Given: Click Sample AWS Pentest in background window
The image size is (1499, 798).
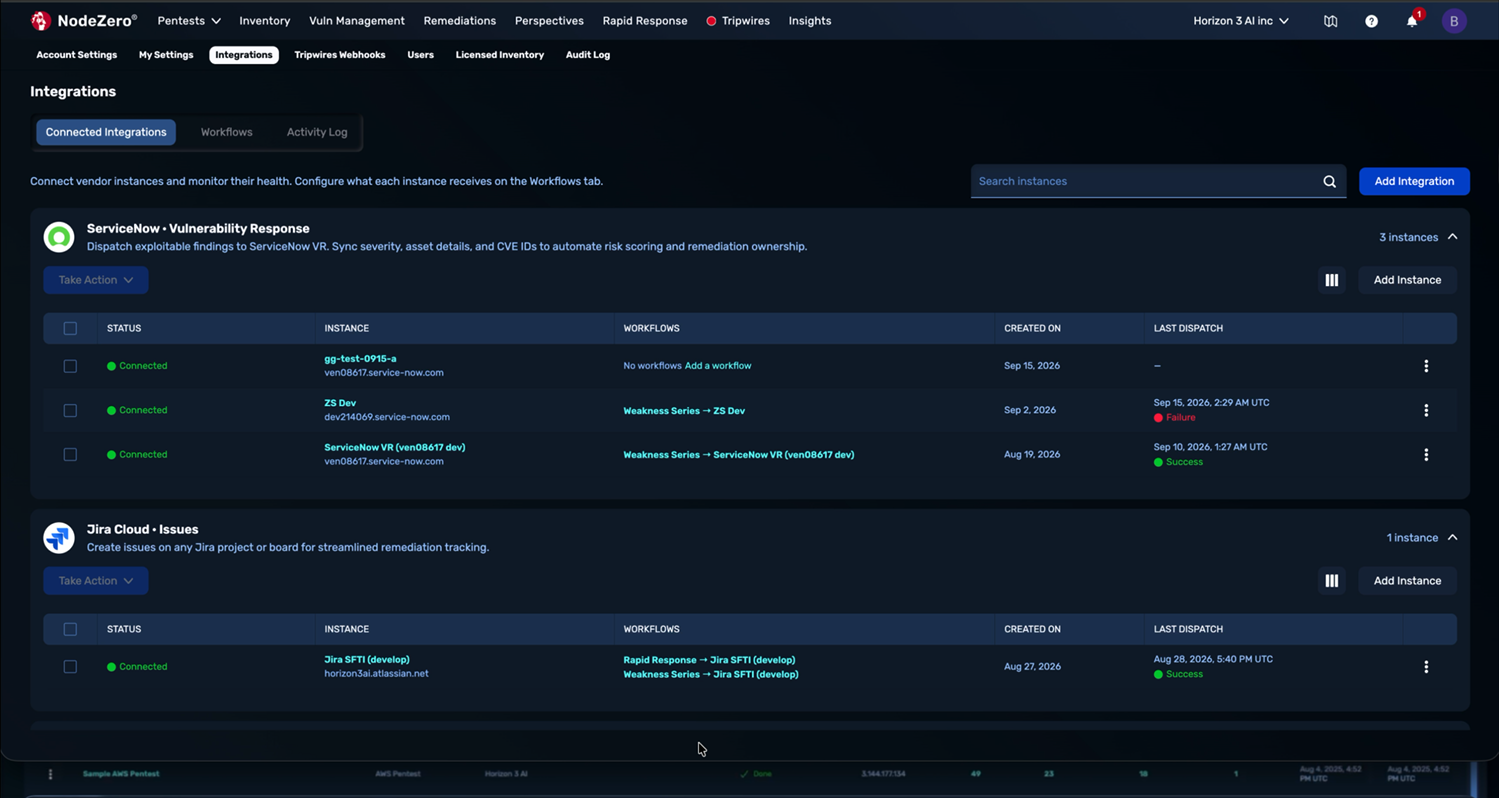Looking at the screenshot, I should coord(121,774).
